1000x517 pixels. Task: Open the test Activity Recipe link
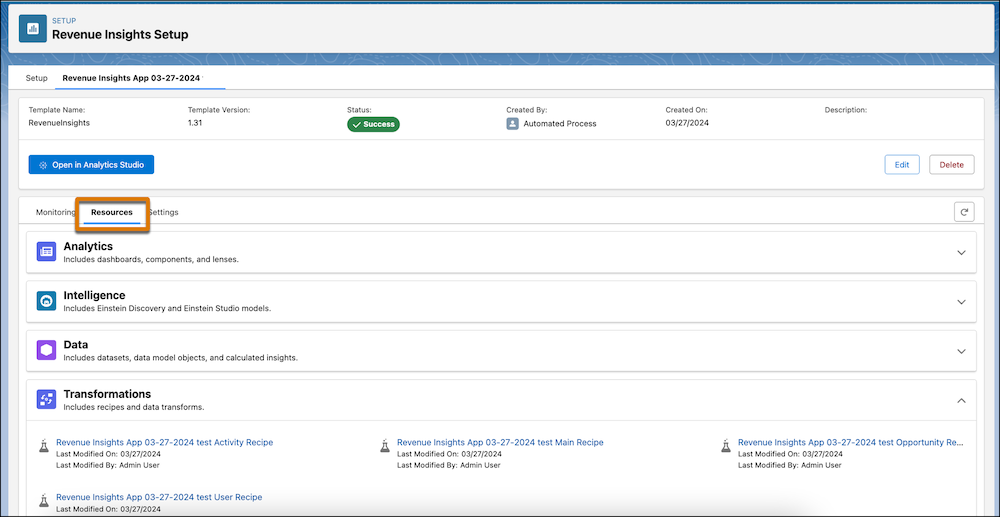165,442
